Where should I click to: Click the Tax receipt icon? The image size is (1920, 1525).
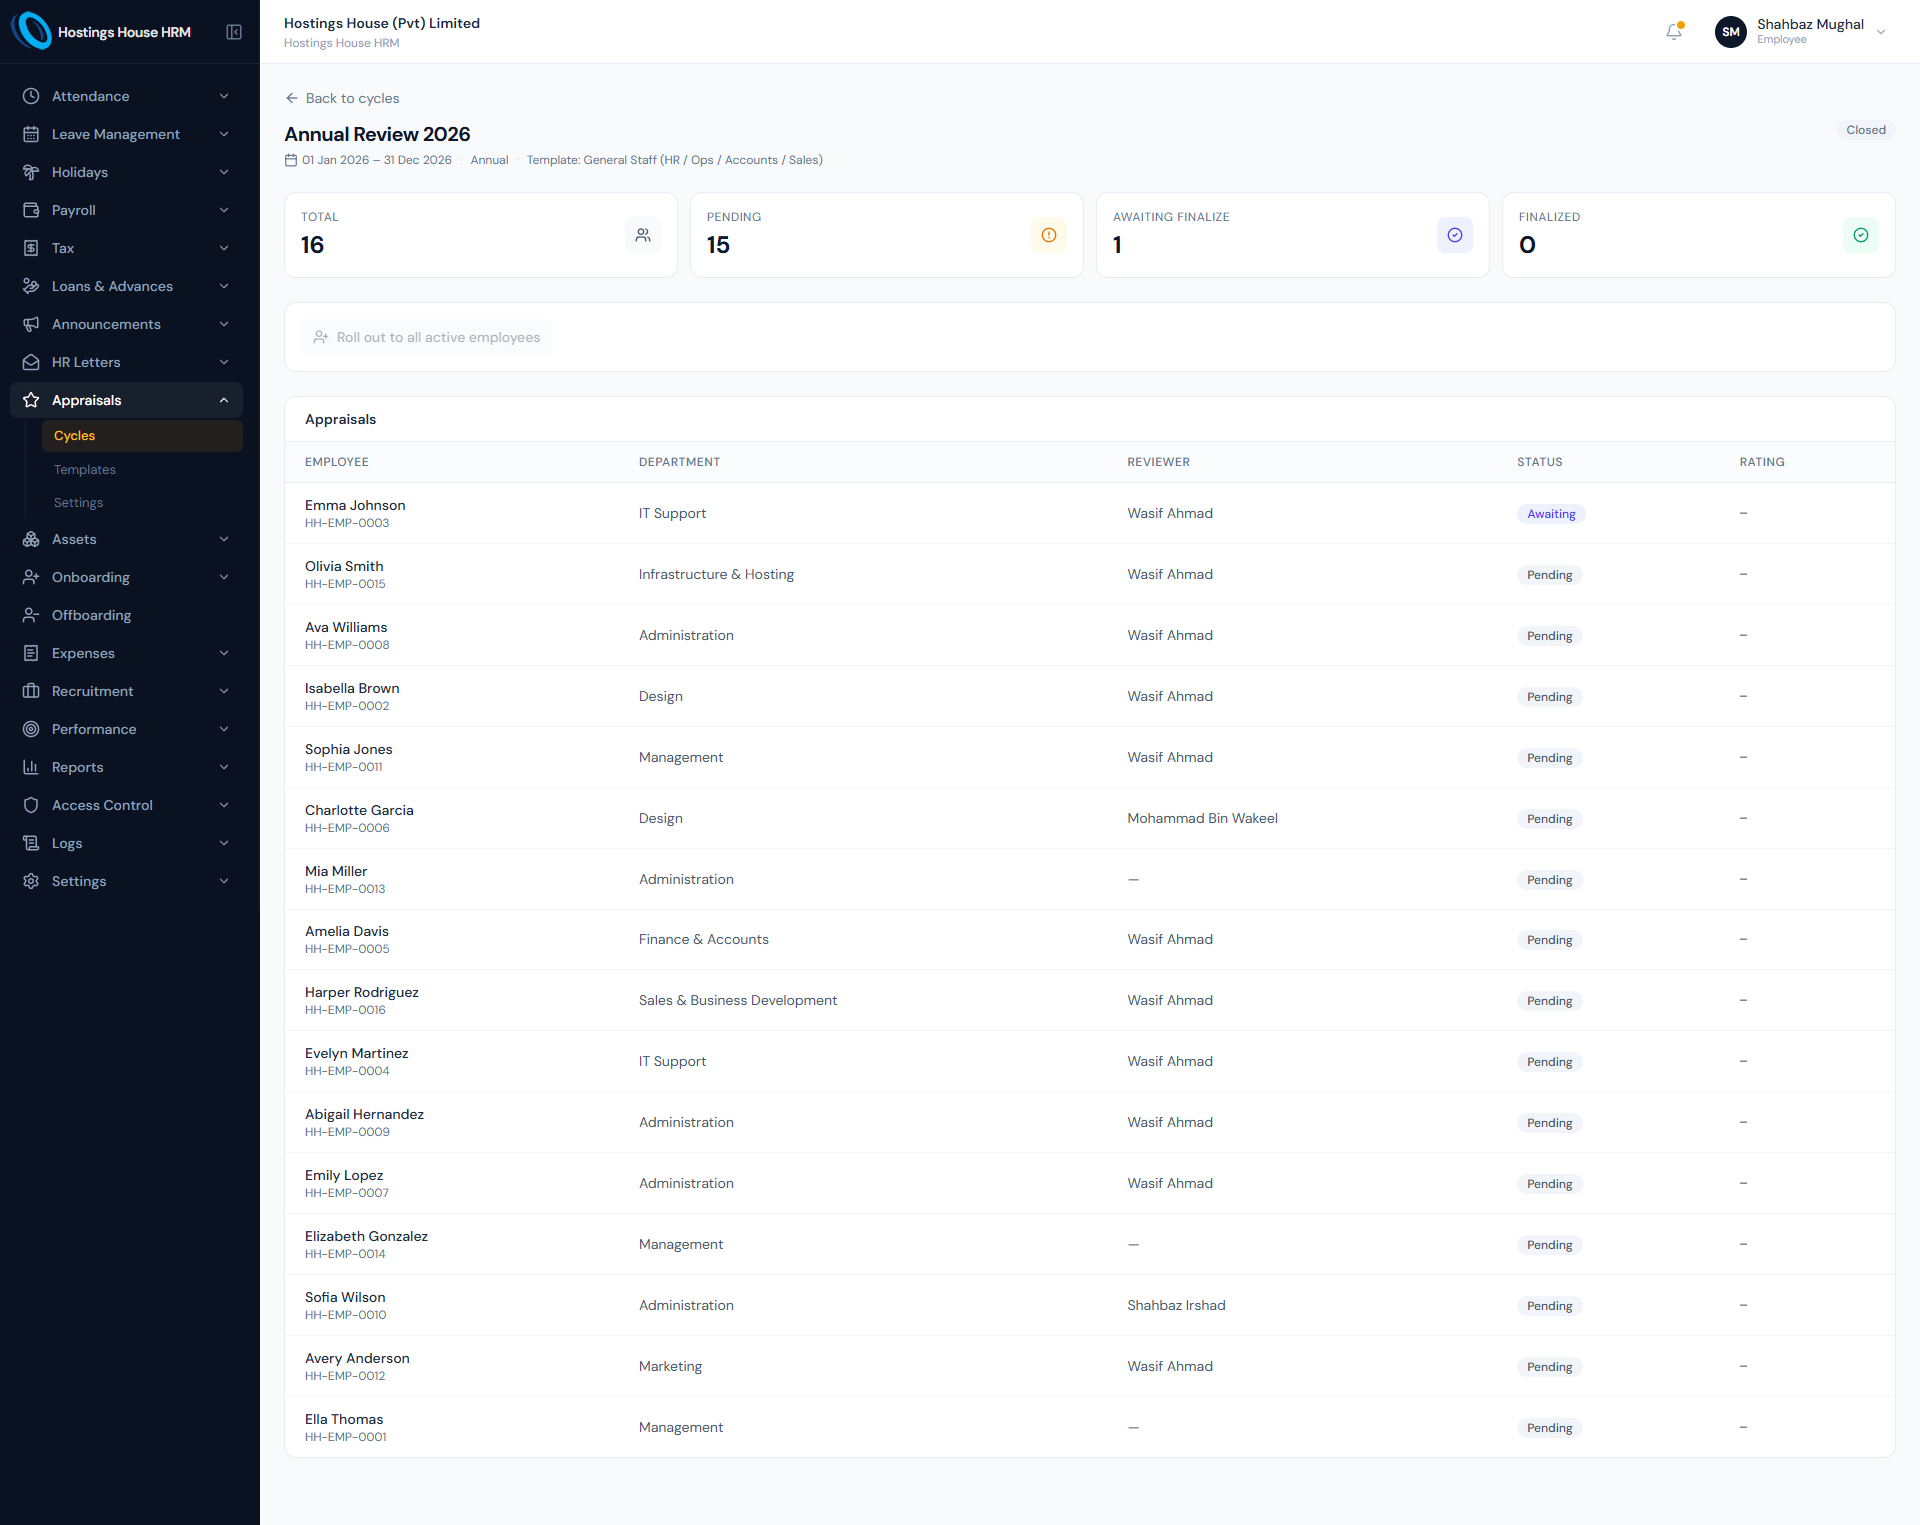[31, 248]
